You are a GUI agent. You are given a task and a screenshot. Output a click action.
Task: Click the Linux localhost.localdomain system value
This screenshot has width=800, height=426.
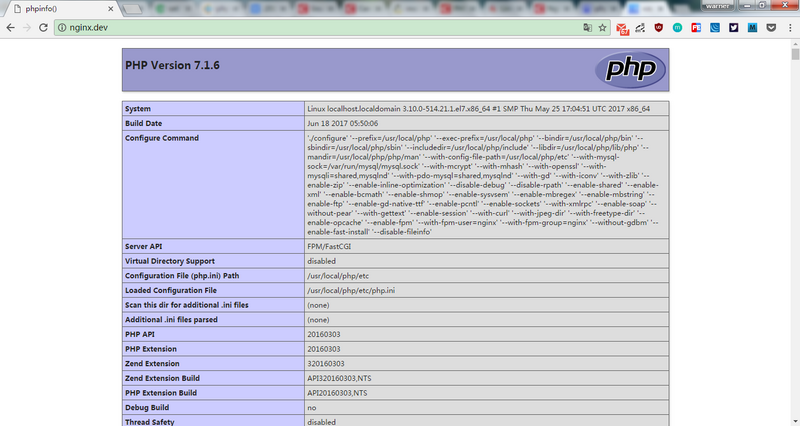(x=479, y=109)
